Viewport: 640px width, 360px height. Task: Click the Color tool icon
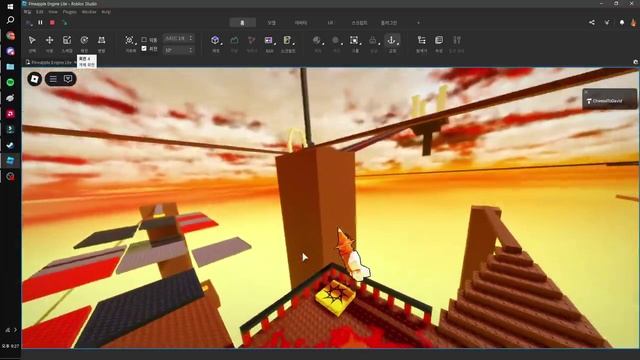336,40
